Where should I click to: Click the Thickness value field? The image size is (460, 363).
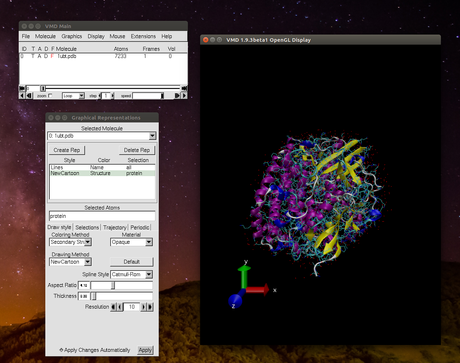tap(84, 296)
